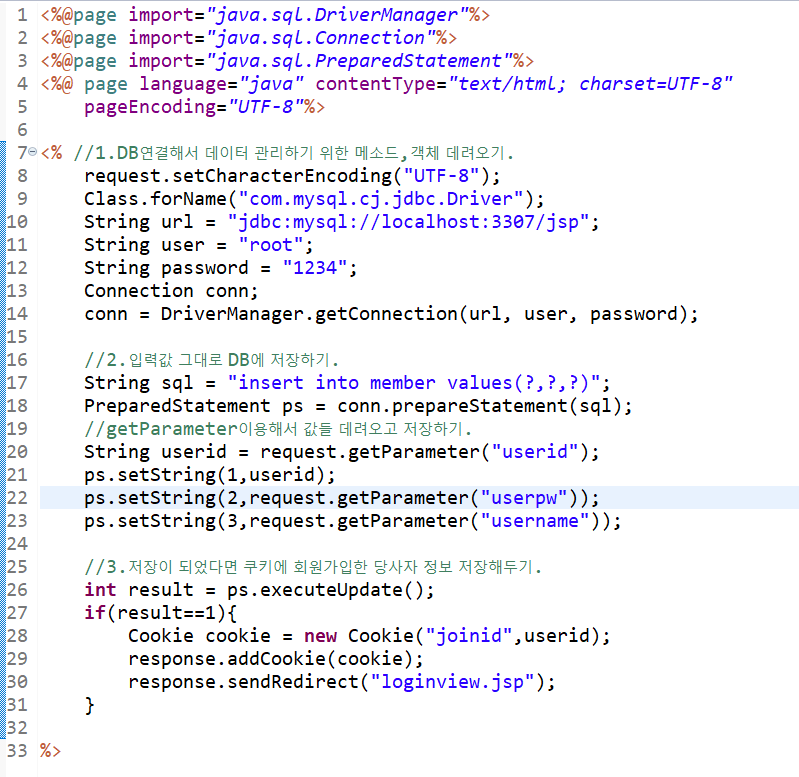Click line number 1 in the gutter
This screenshot has height=777, width=799.
click(x=22, y=15)
